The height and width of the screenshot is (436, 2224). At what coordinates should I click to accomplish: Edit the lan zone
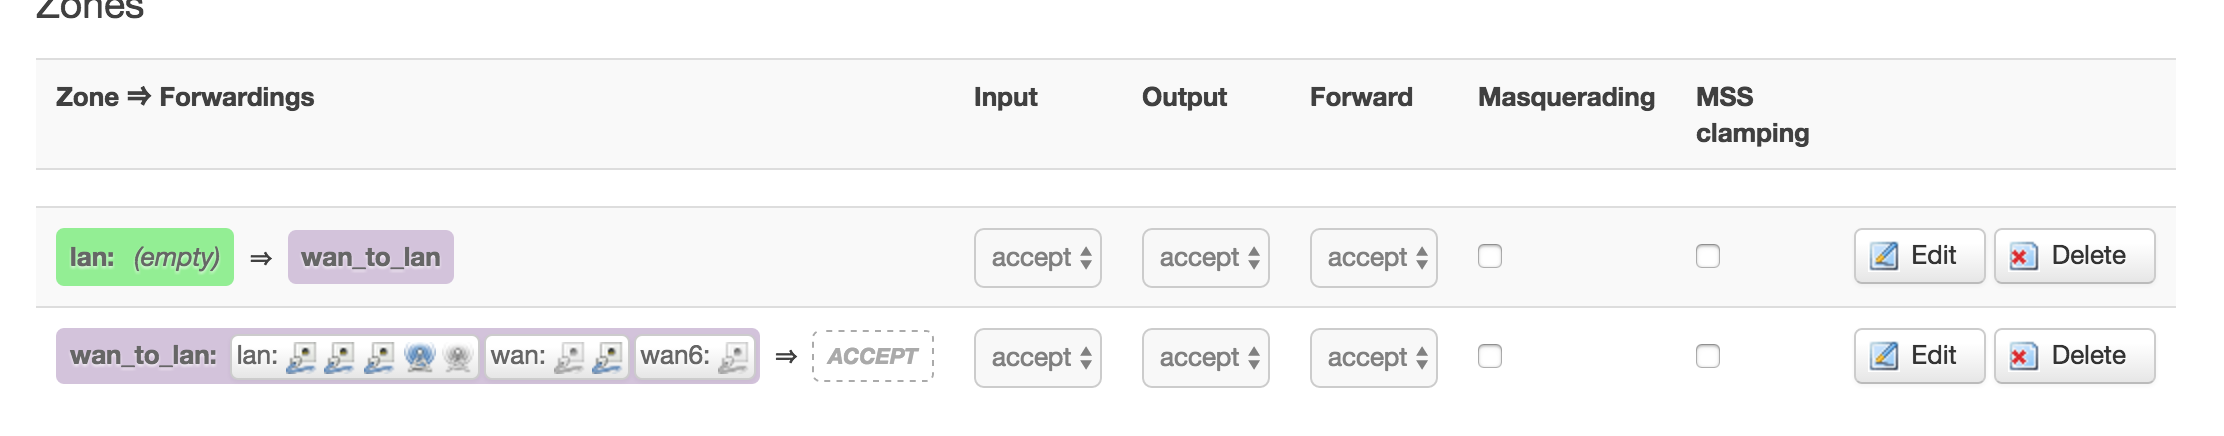coord(1919,256)
